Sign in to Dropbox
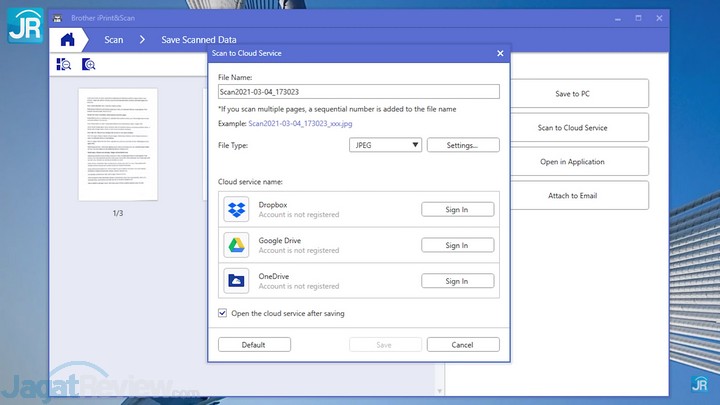The image size is (720, 405). 457,209
